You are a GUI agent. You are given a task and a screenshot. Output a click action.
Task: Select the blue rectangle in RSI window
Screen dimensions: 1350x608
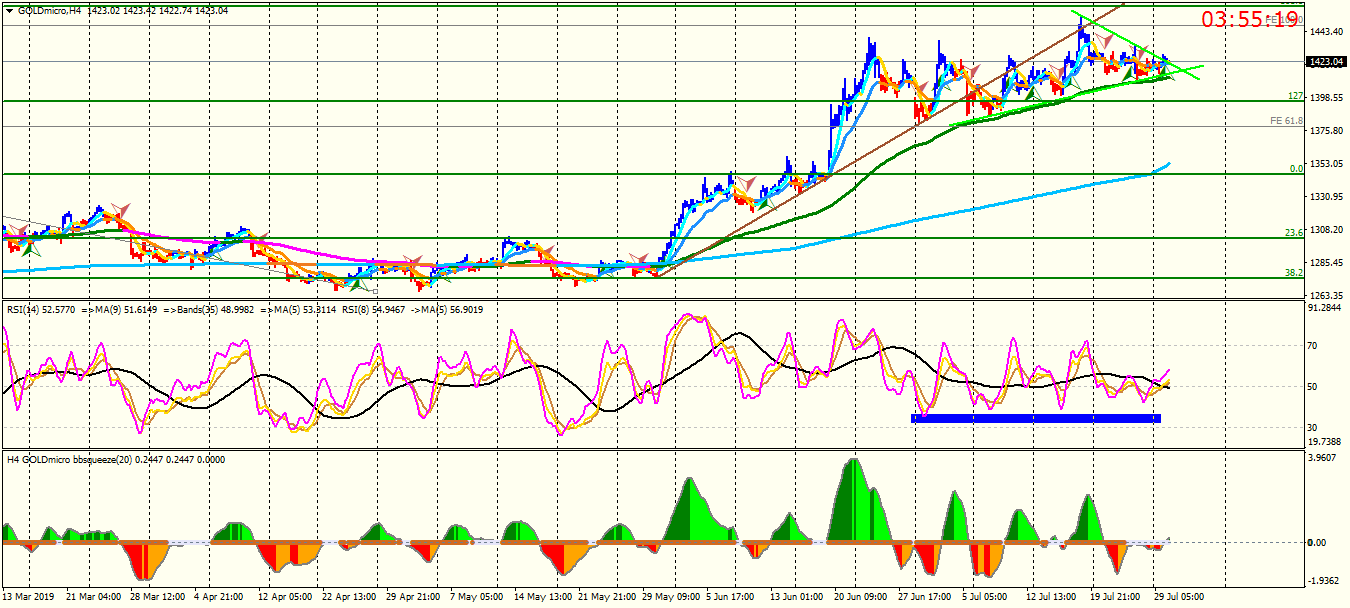(1036, 418)
